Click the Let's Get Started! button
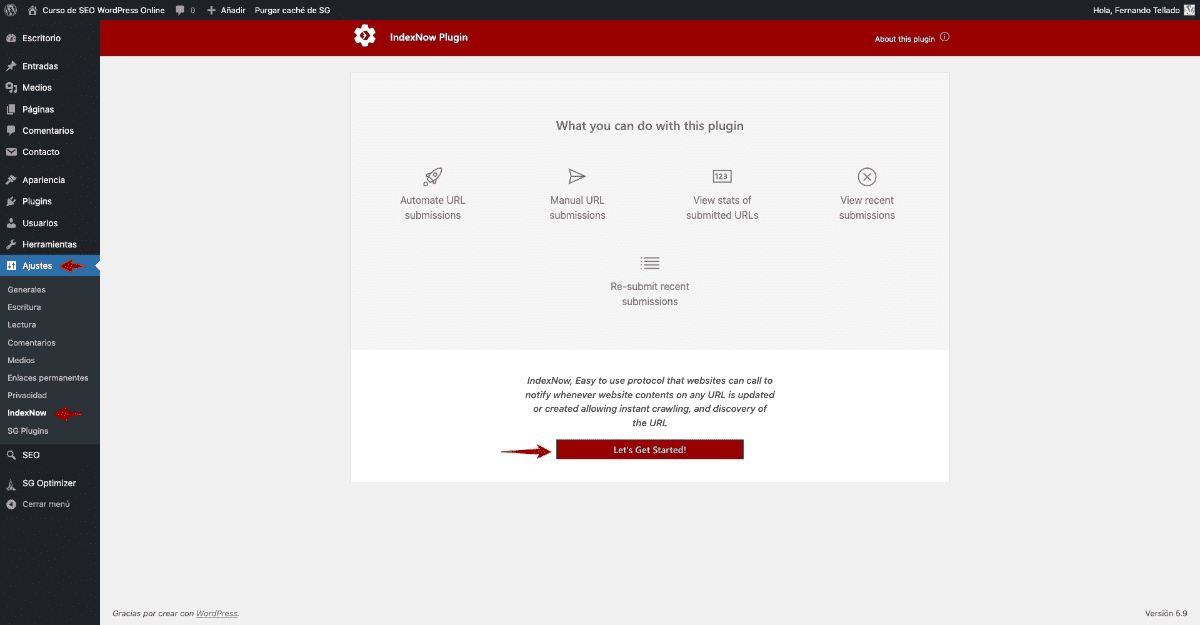1200x625 pixels. pyautogui.click(x=650, y=450)
